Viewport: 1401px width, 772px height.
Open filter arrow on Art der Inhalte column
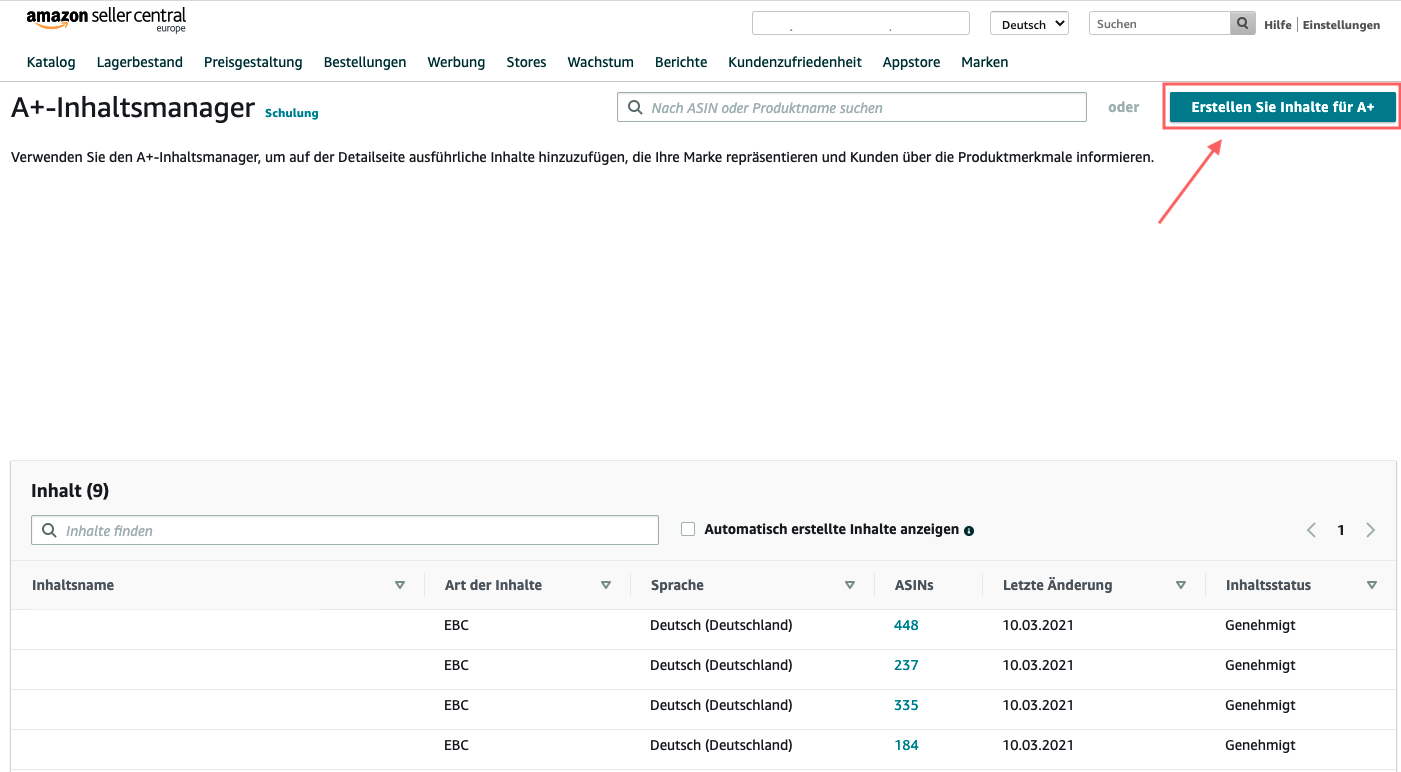coord(606,585)
